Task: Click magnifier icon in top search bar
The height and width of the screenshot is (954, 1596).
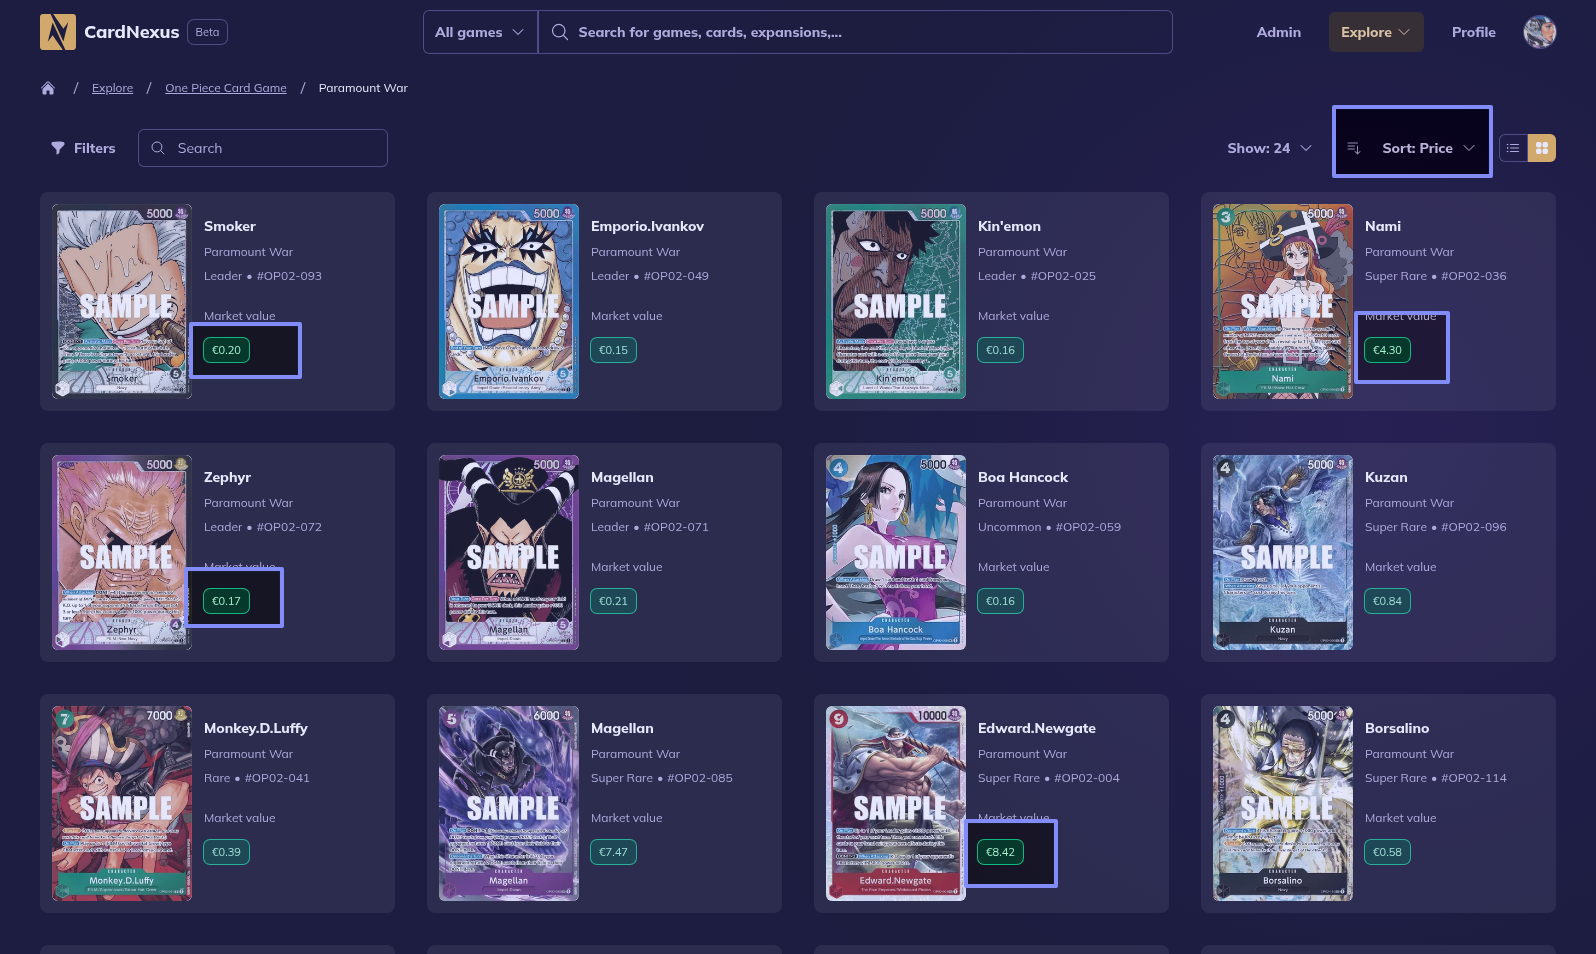Action: 560,32
